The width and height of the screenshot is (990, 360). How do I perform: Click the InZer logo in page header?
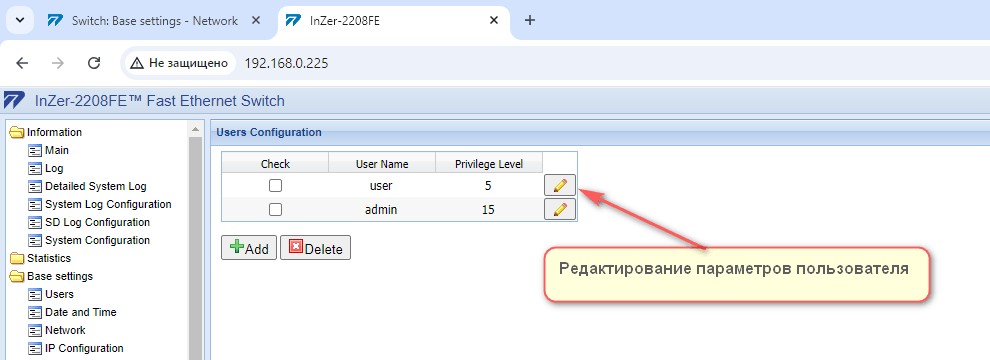point(14,100)
